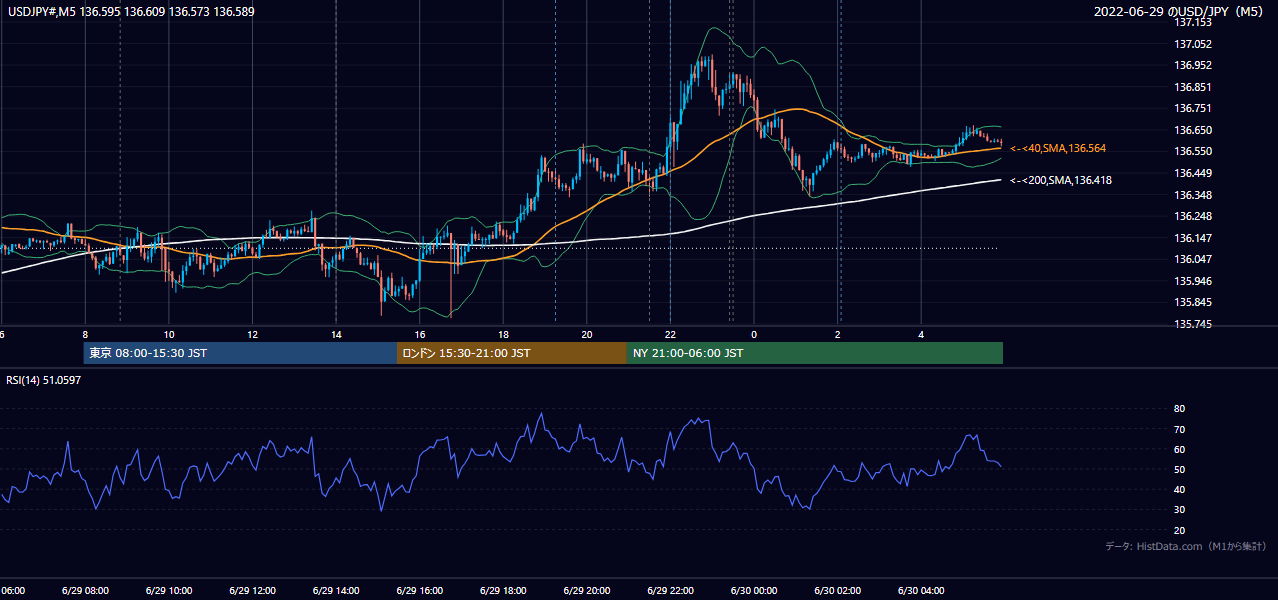Viewport: 1278px width, 600px height.
Task: Click price axis label 136.248
Action: [x=1193, y=216]
